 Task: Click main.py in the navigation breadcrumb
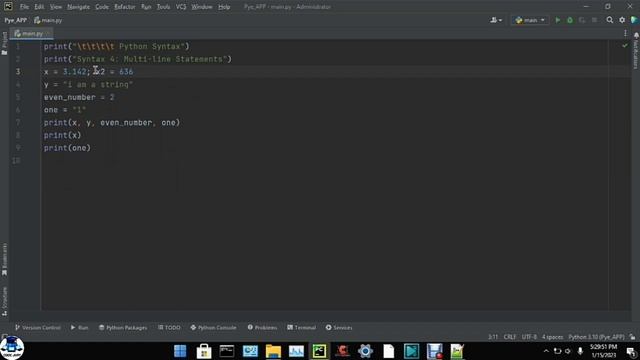coord(48,20)
